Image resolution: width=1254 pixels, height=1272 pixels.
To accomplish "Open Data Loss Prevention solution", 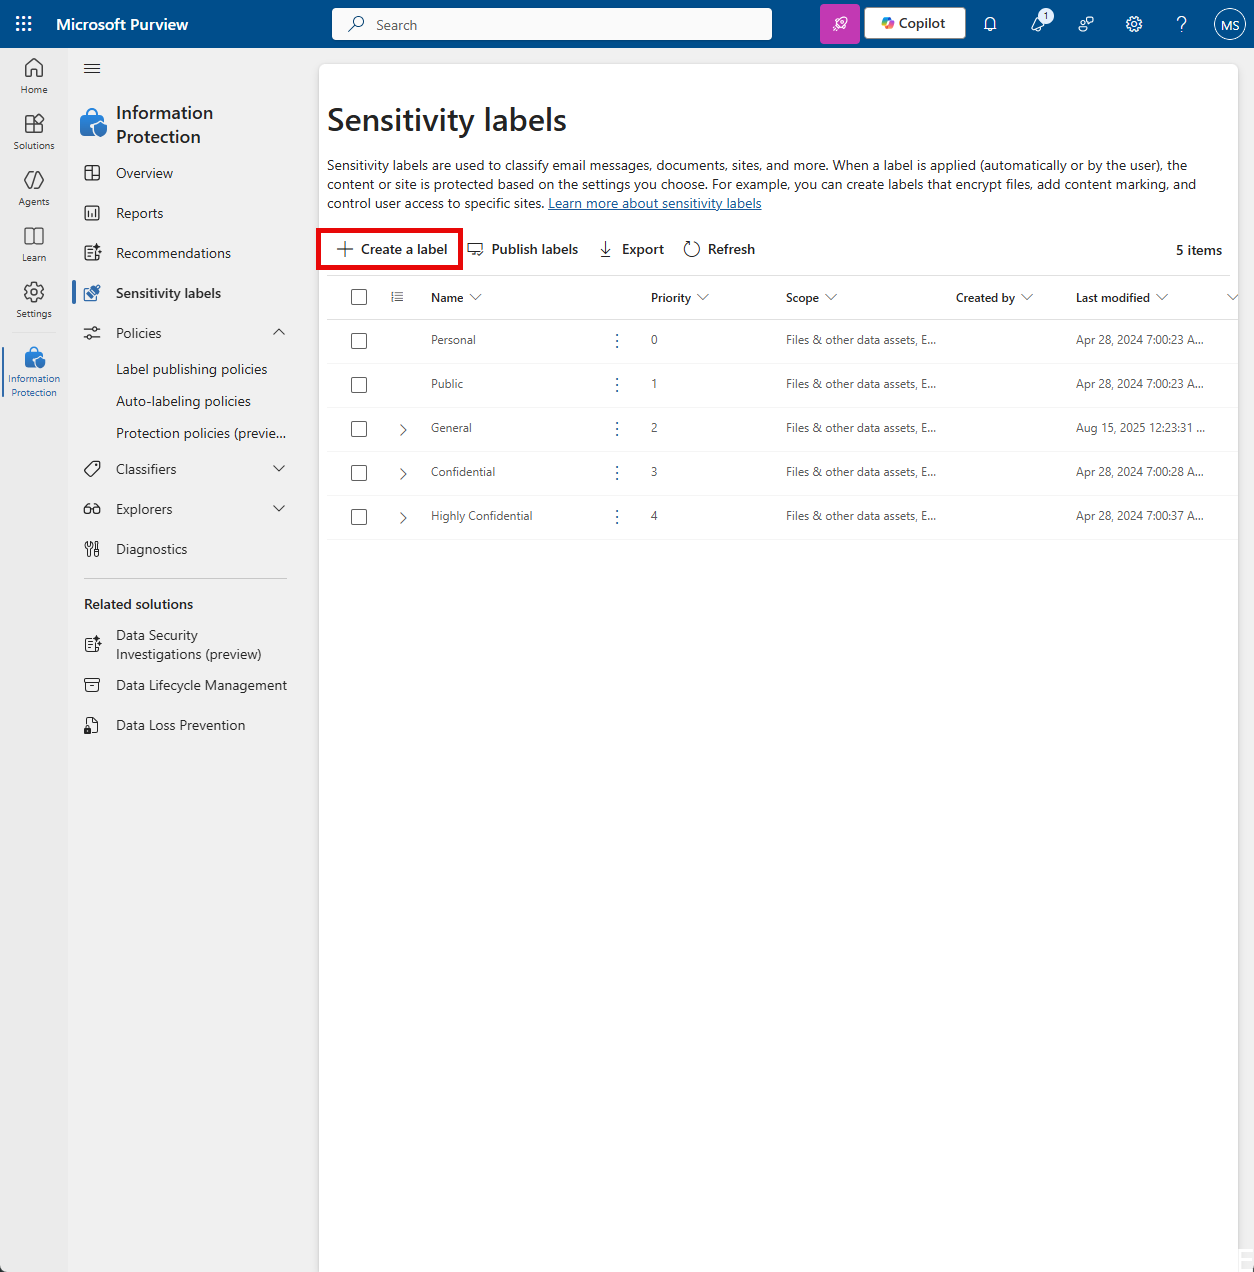I will (180, 724).
